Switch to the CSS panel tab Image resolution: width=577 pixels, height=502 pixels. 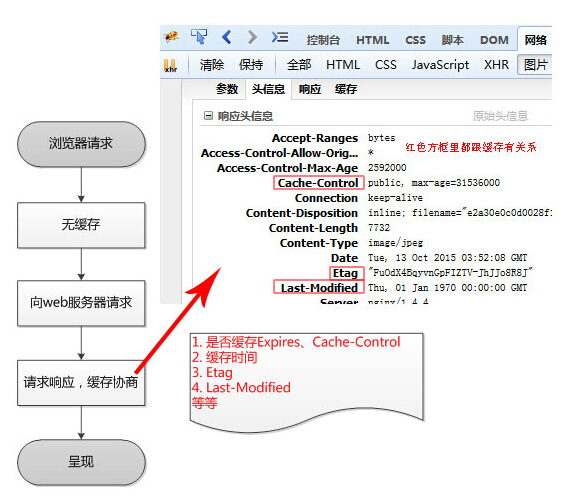(415, 40)
